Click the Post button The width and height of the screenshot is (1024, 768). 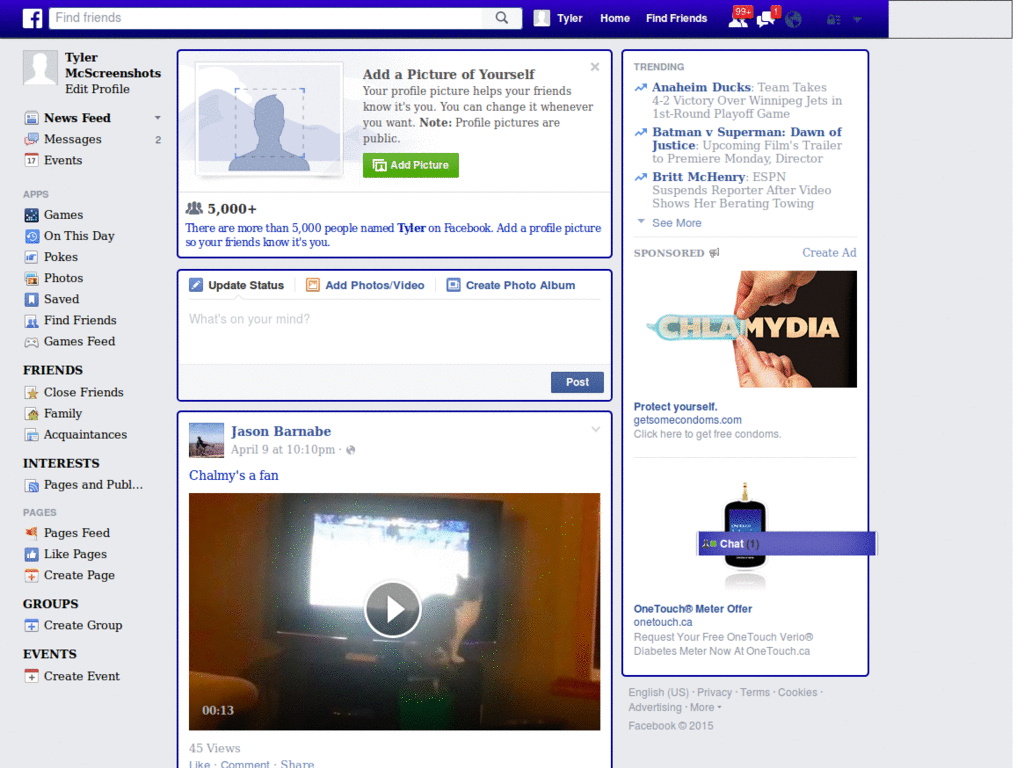click(x=577, y=382)
